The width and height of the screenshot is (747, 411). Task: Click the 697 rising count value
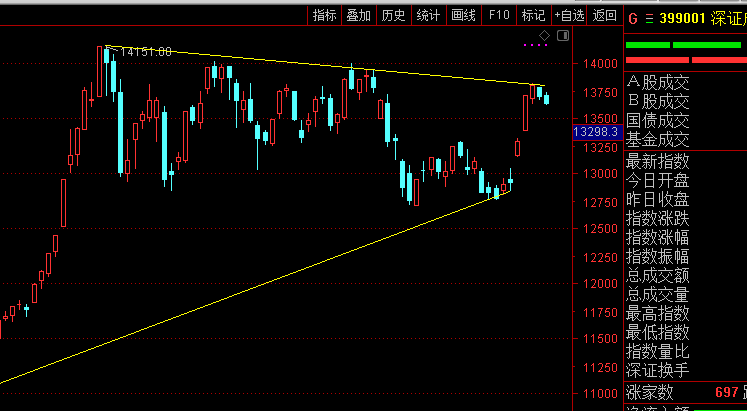point(727,392)
